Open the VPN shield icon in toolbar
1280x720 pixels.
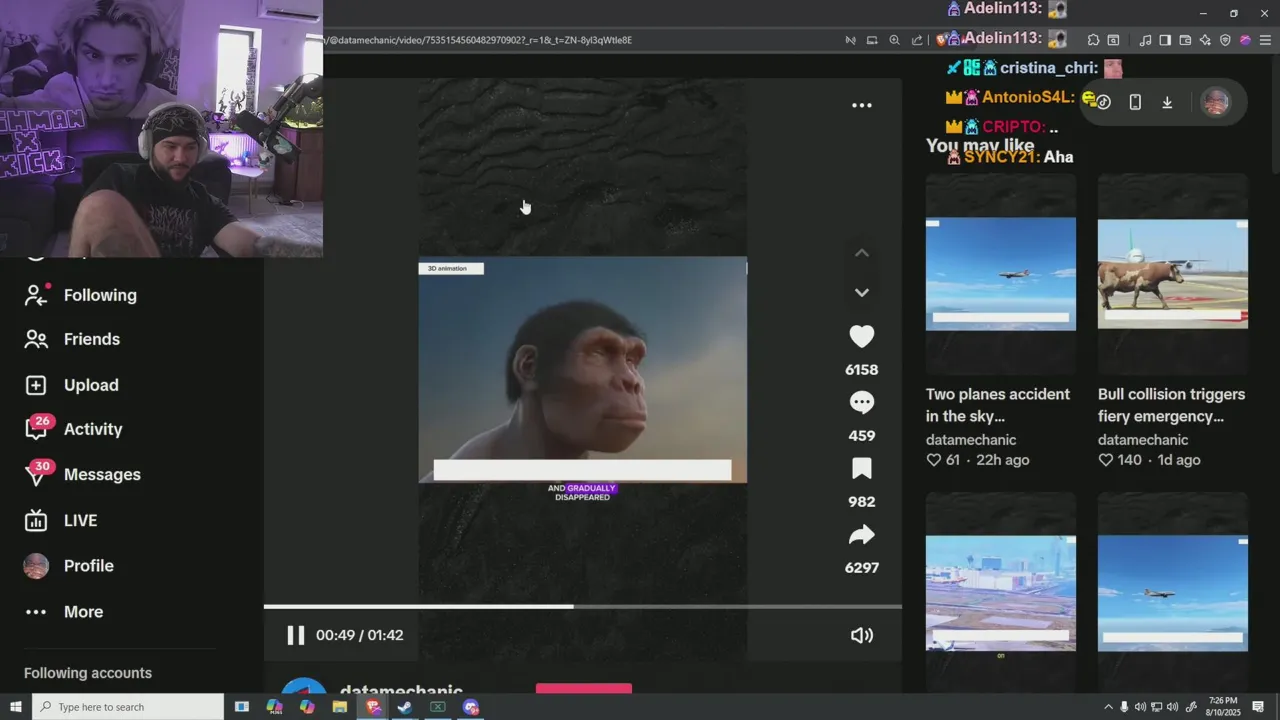coord(1225,40)
